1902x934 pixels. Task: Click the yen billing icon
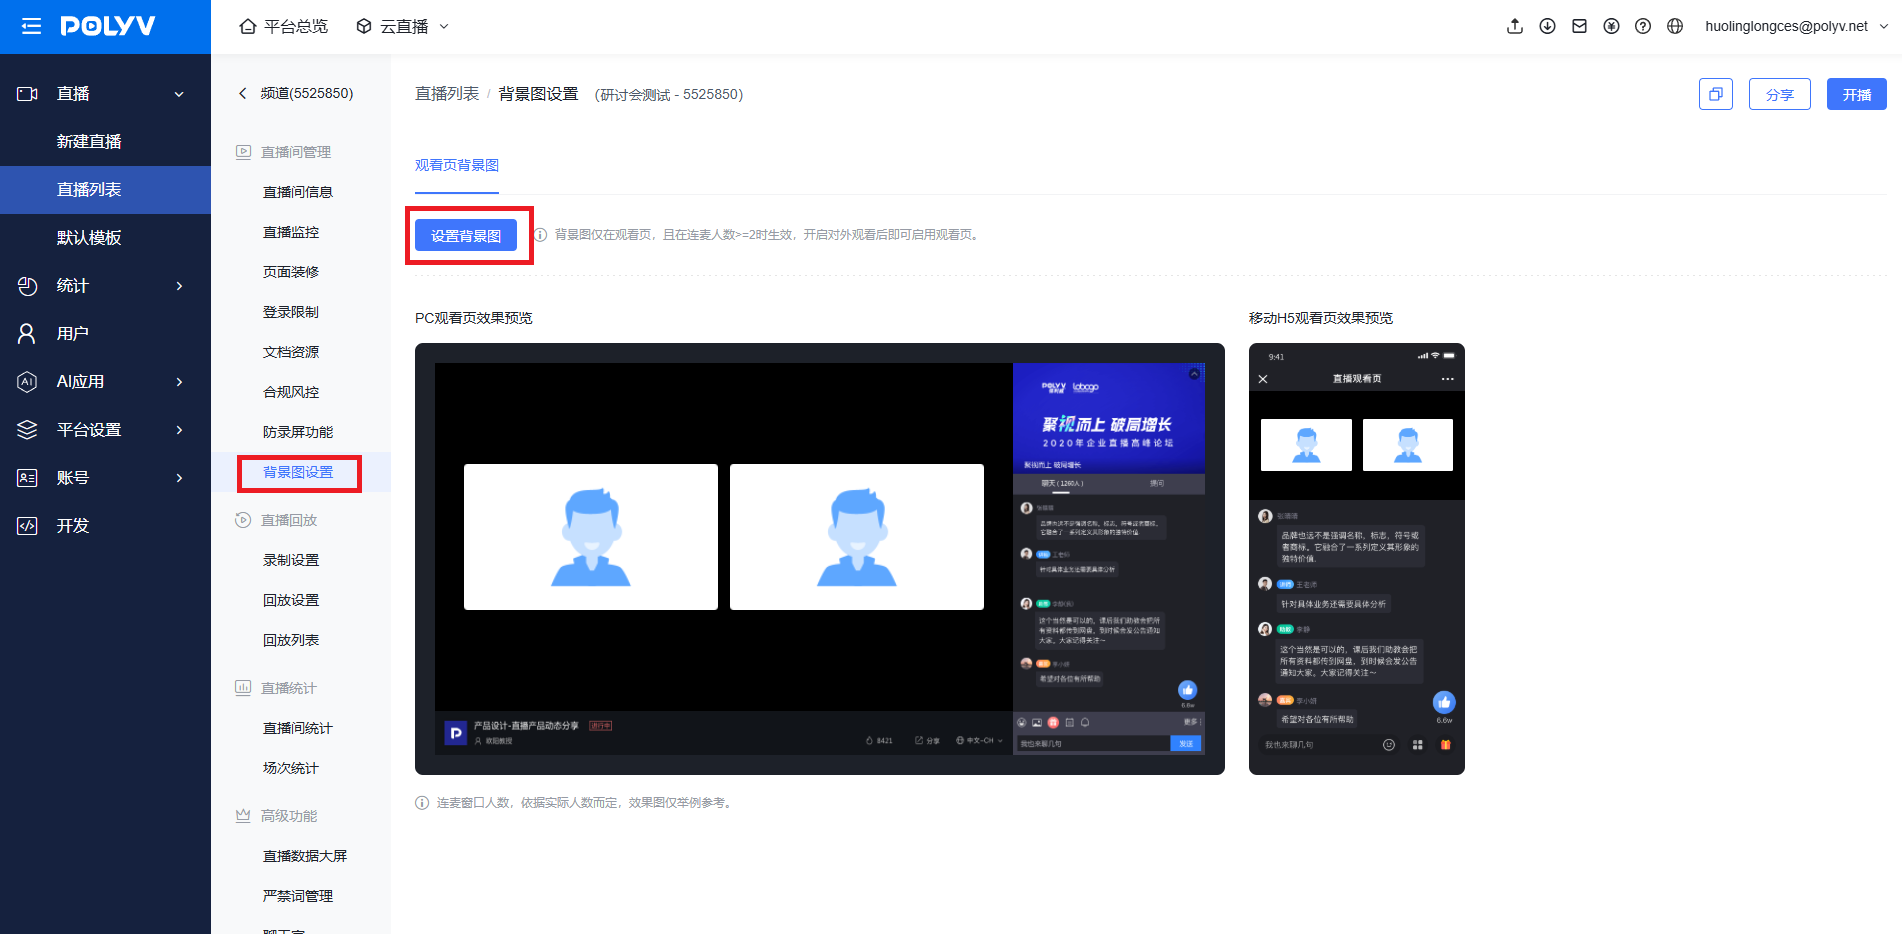click(x=1611, y=26)
